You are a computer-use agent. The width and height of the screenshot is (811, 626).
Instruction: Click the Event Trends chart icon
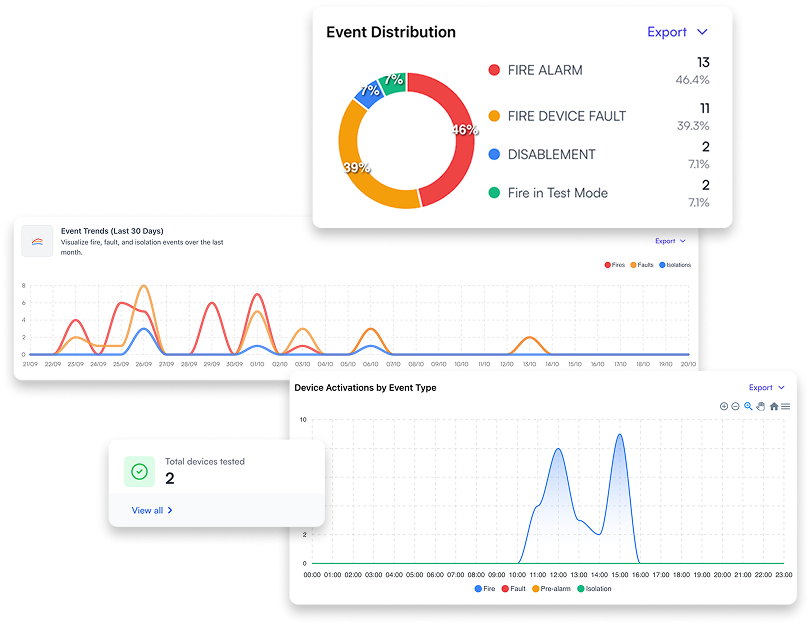tap(37, 241)
